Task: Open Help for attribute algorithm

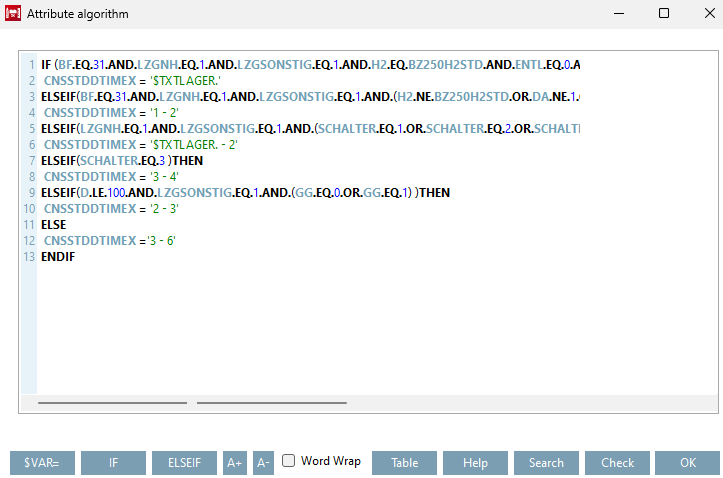Action: click(475, 463)
